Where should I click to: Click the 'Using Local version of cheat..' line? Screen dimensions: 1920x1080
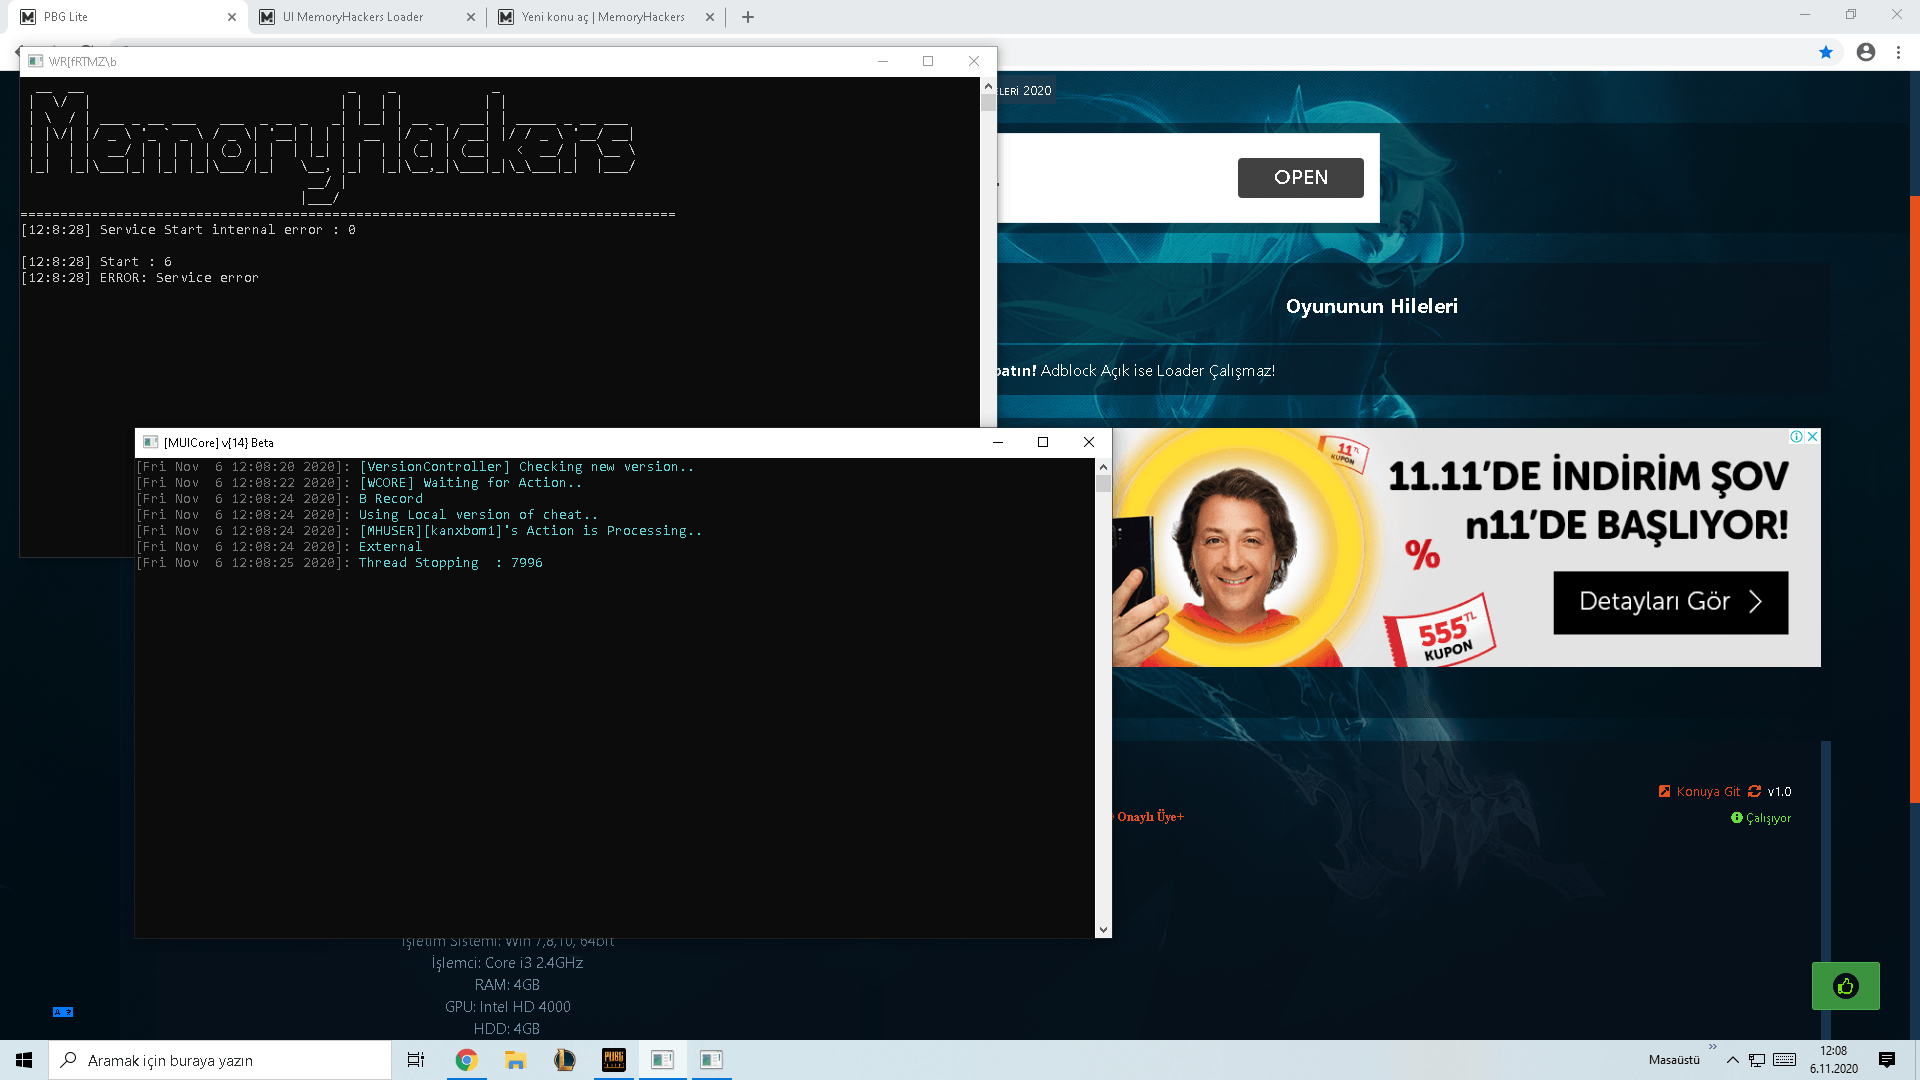coord(367,515)
